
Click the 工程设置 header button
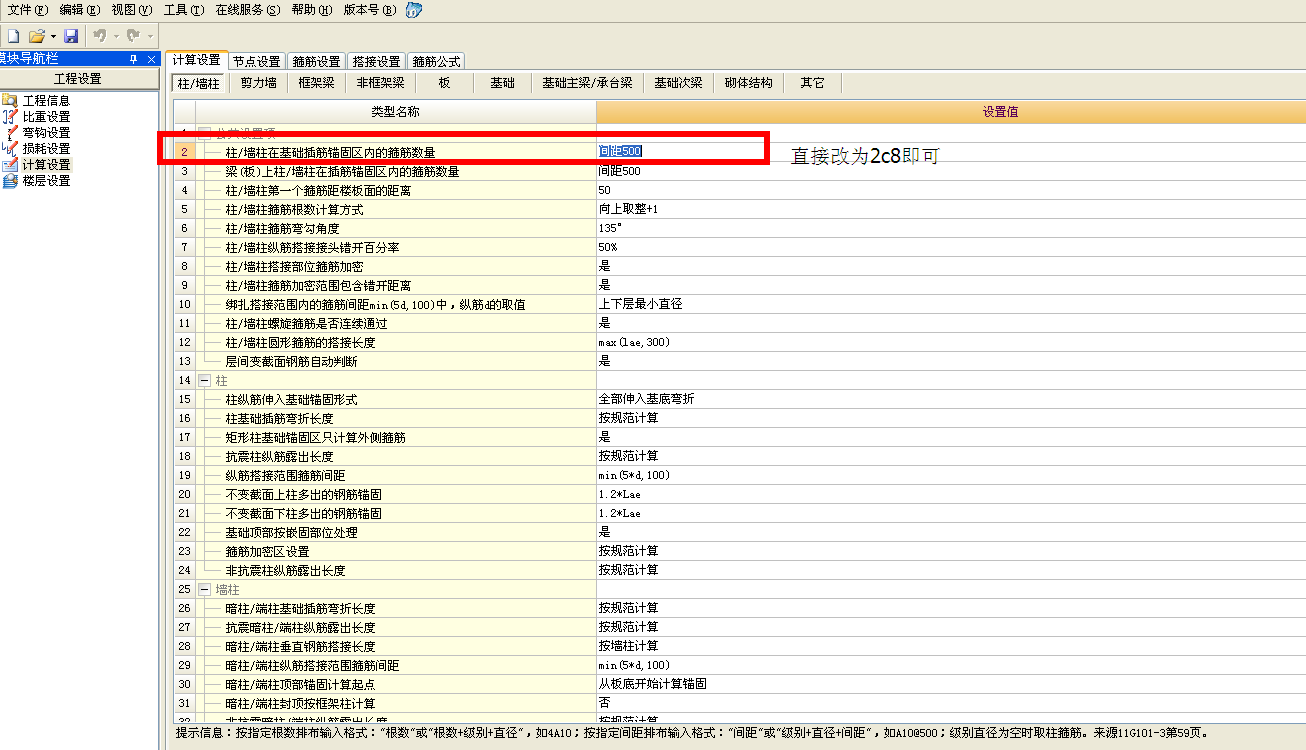78,79
